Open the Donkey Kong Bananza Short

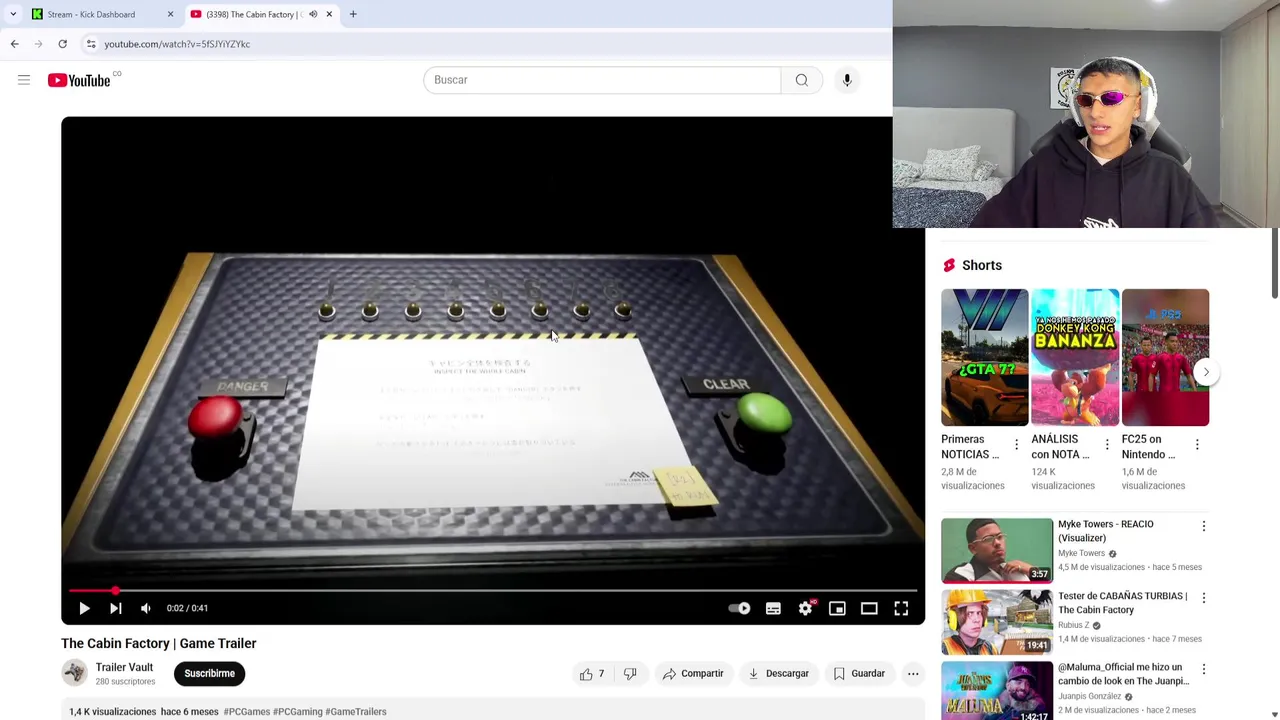click(1075, 357)
